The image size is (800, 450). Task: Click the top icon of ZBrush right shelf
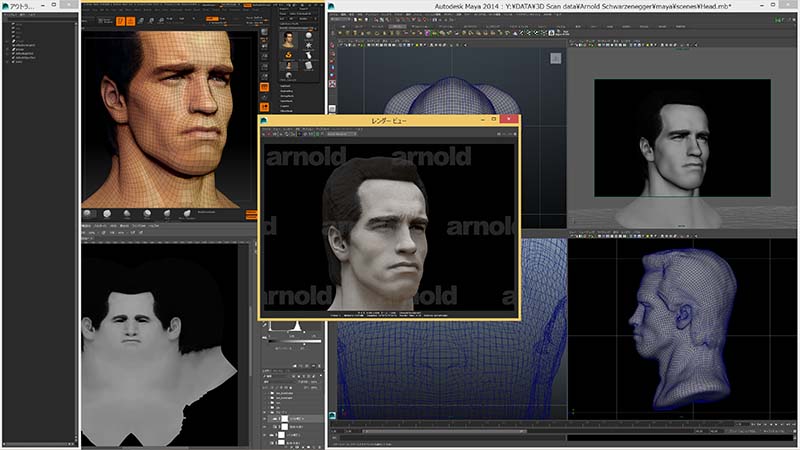click(264, 33)
